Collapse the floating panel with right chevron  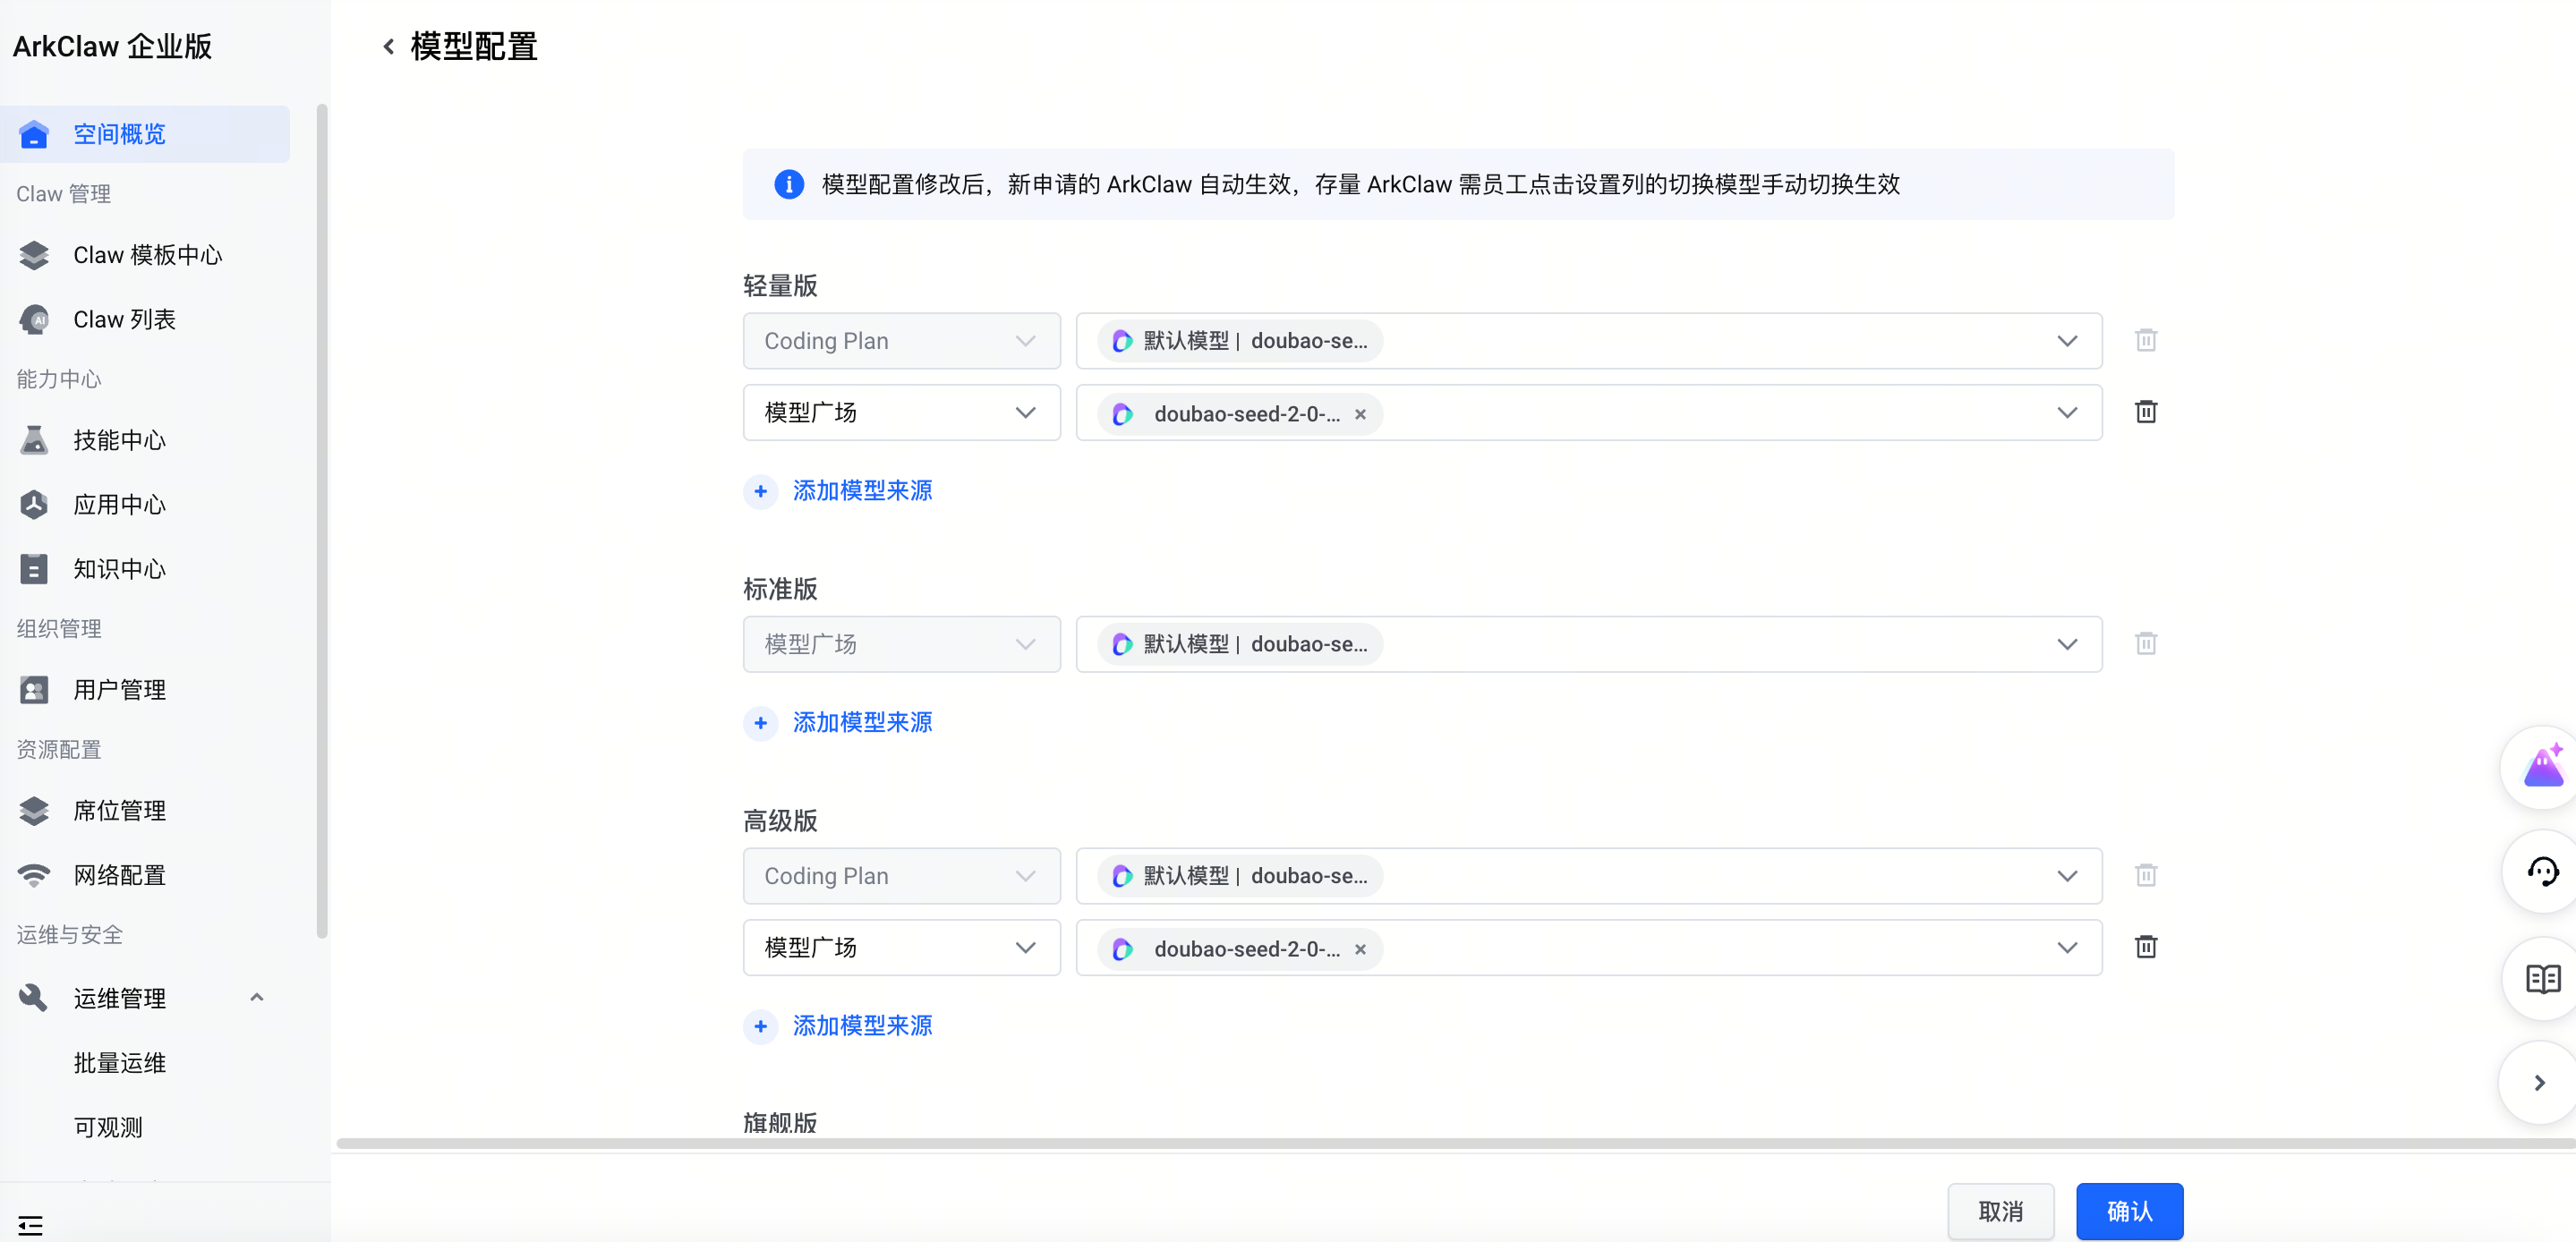tap(2539, 1083)
